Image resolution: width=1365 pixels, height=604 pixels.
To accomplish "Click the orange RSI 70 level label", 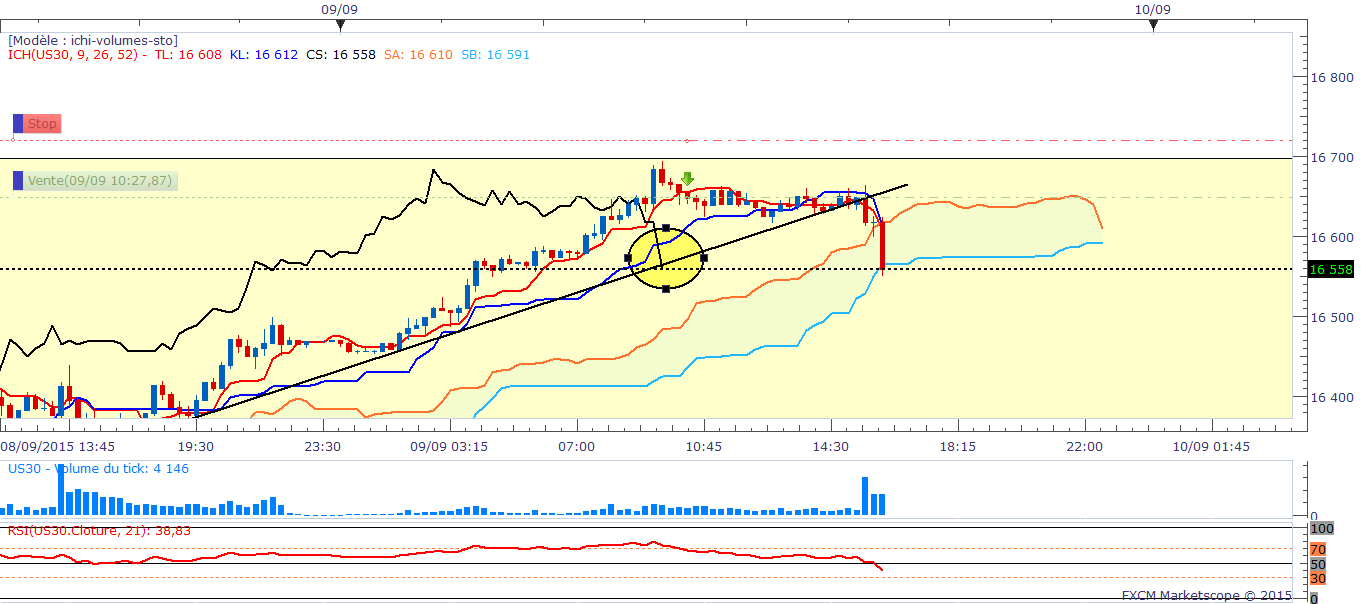I will [1318, 549].
